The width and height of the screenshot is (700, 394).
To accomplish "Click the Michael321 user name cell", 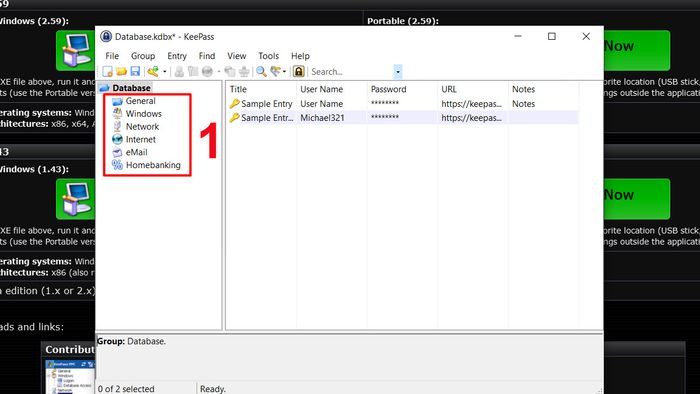I will click(x=322, y=118).
